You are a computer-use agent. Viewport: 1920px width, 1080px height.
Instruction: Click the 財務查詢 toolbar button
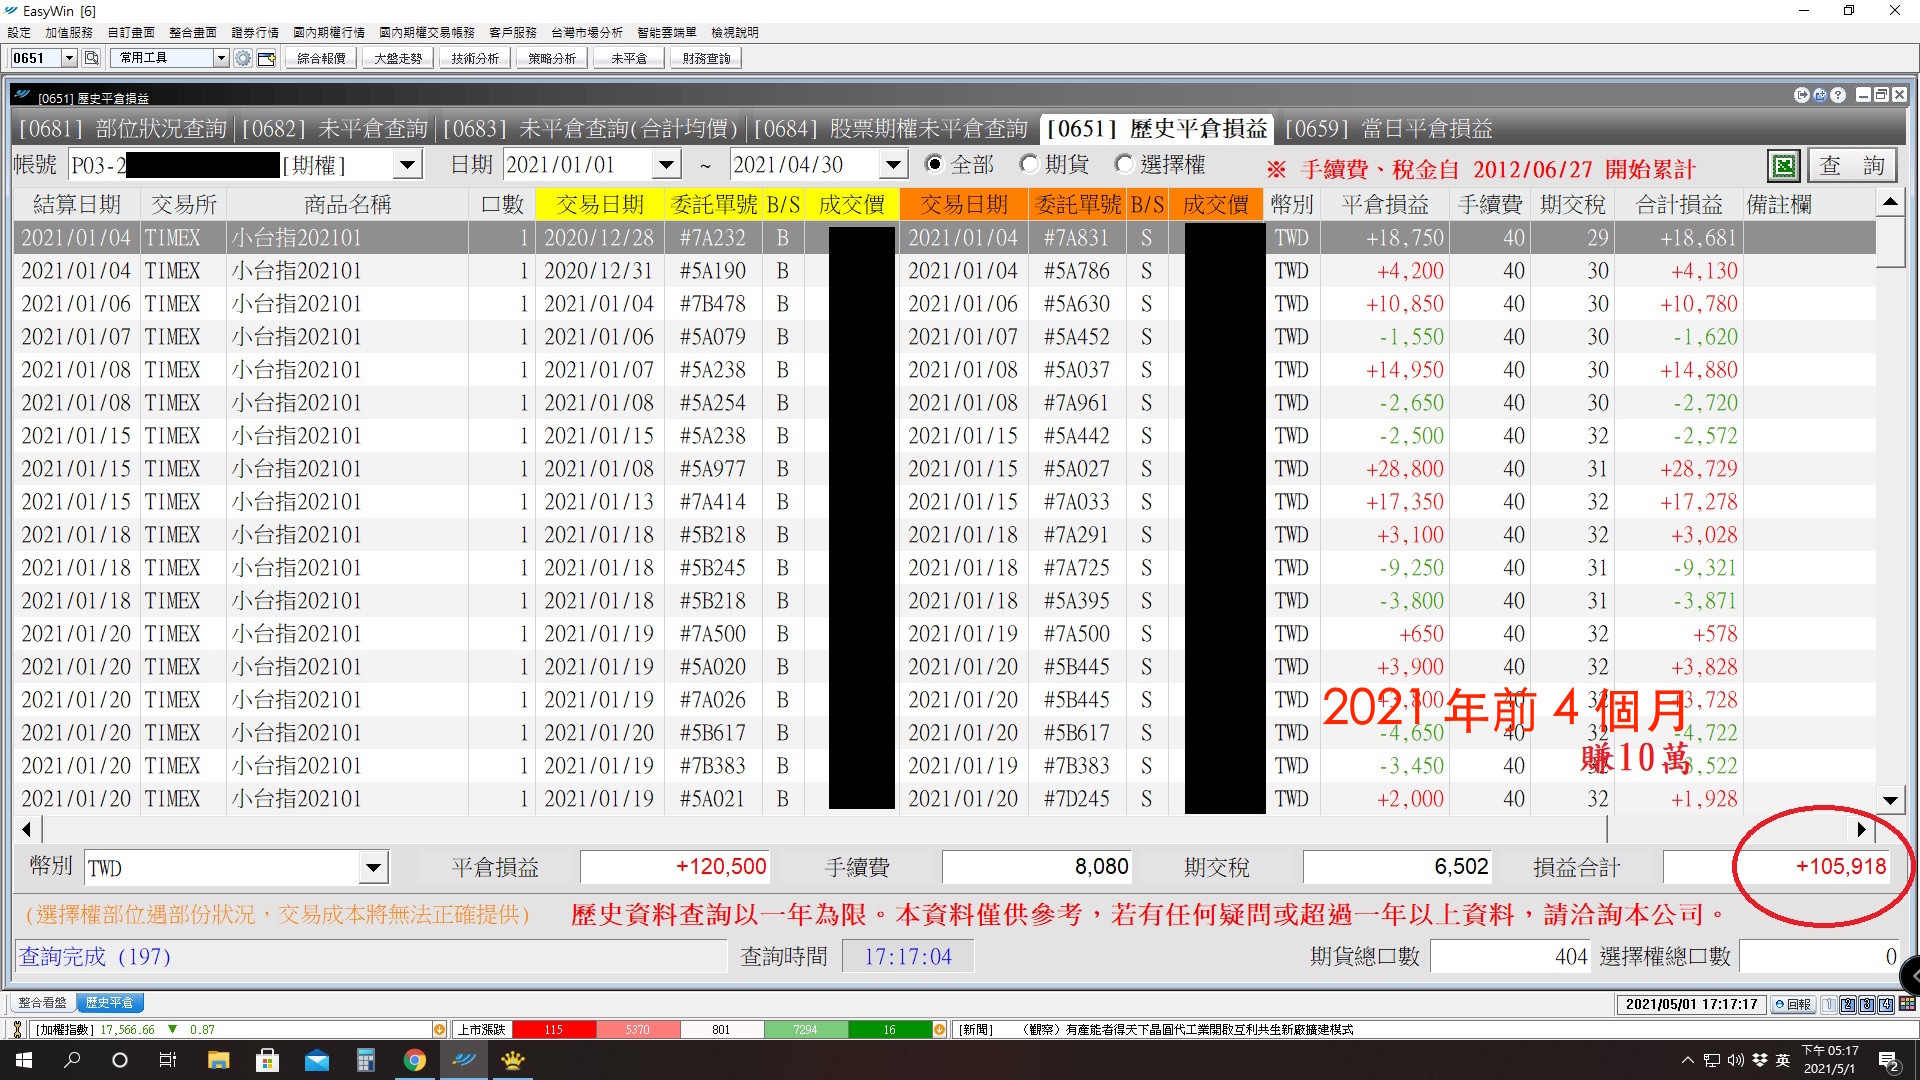pyautogui.click(x=706, y=58)
